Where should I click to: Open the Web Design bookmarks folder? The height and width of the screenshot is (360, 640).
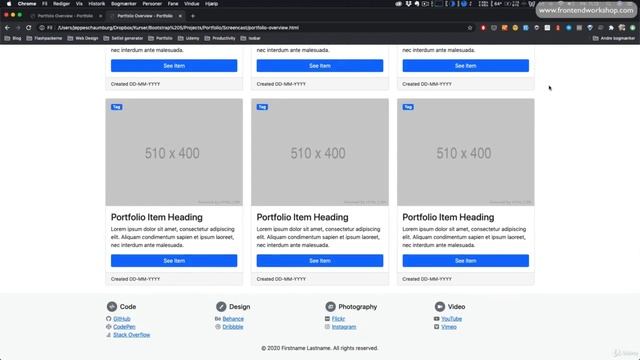pyautogui.click(x=83, y=38)
